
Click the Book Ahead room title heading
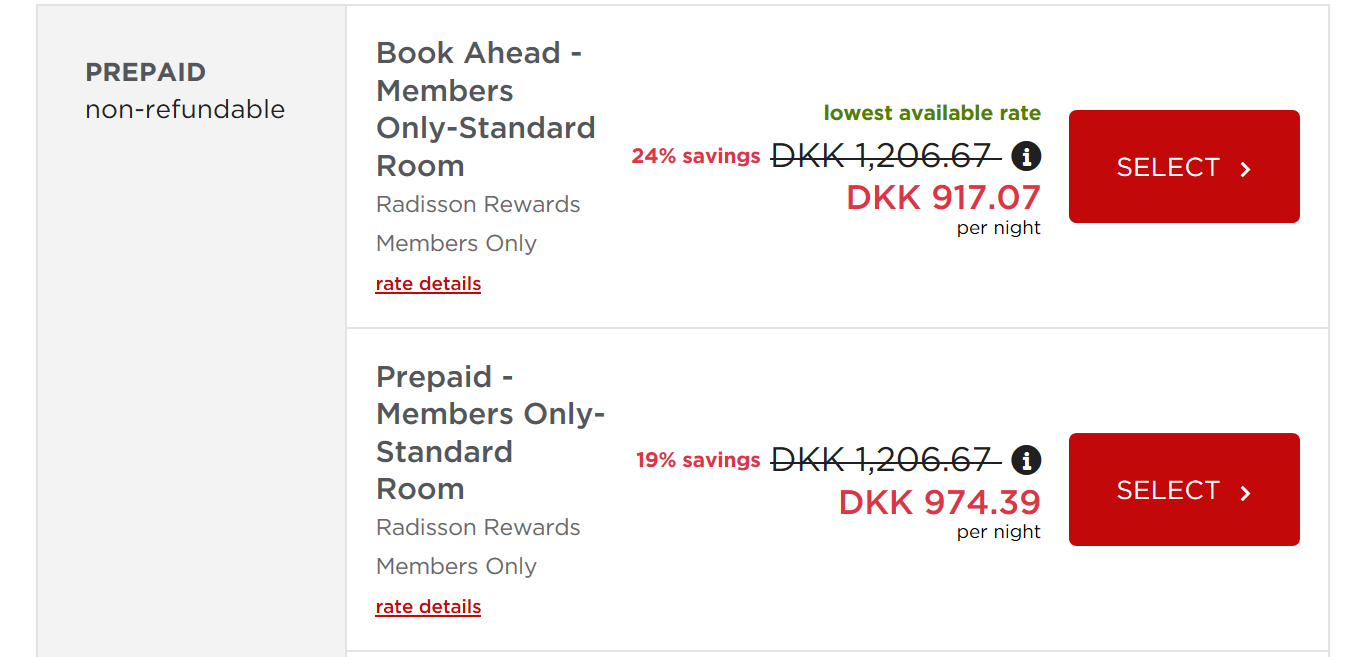point(486,109)
